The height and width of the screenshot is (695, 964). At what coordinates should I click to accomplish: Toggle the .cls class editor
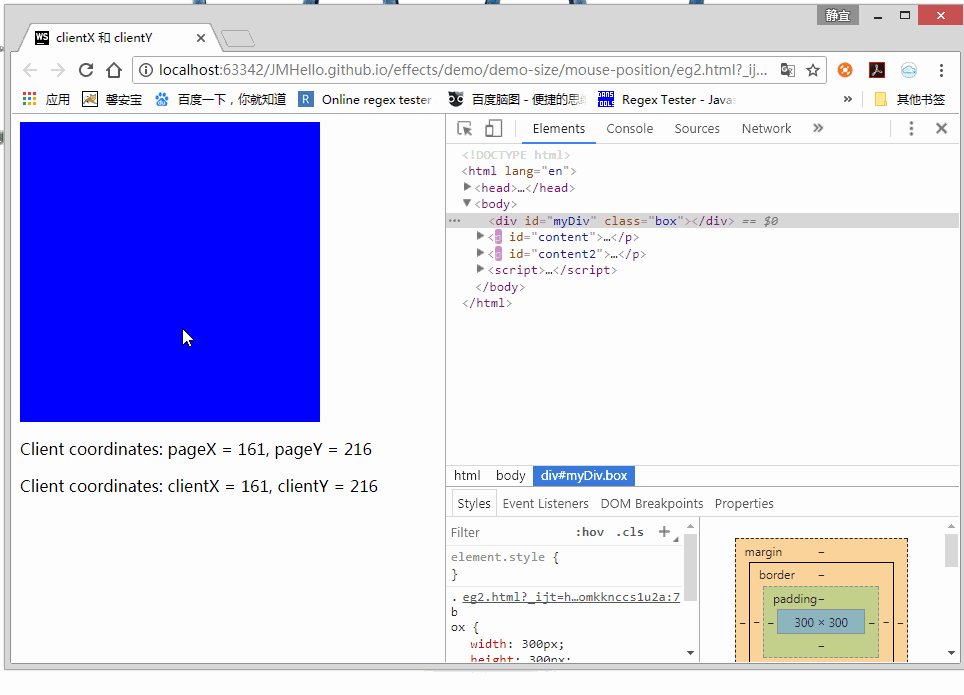(630, 532)
